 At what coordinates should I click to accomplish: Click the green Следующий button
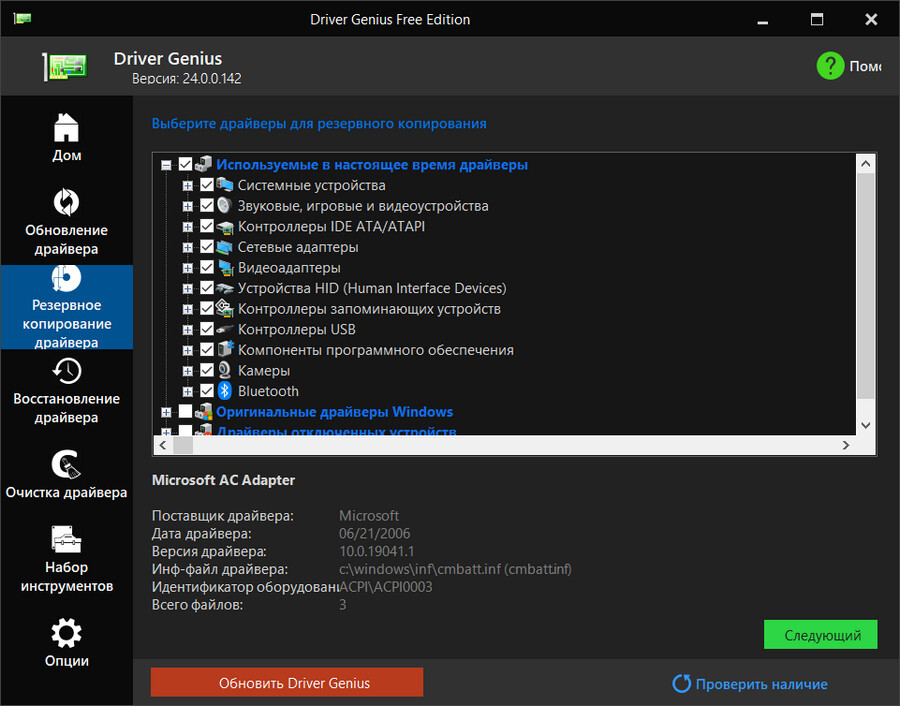pos(820,635)
